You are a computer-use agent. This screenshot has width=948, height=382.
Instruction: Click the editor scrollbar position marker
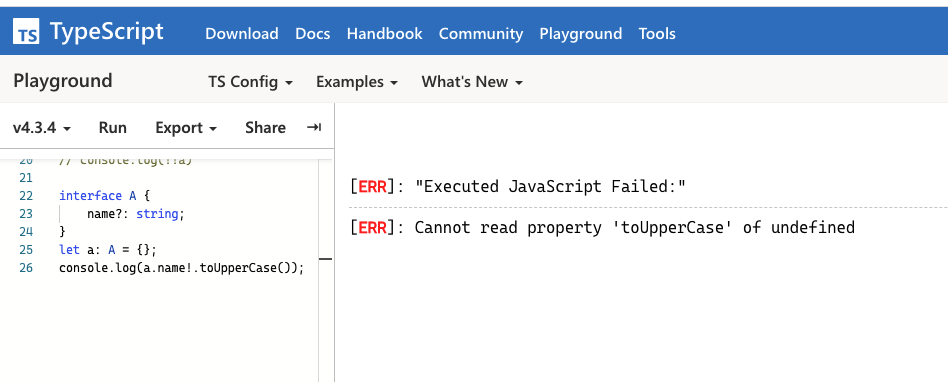pyautogui.click(x=326, y=259)
